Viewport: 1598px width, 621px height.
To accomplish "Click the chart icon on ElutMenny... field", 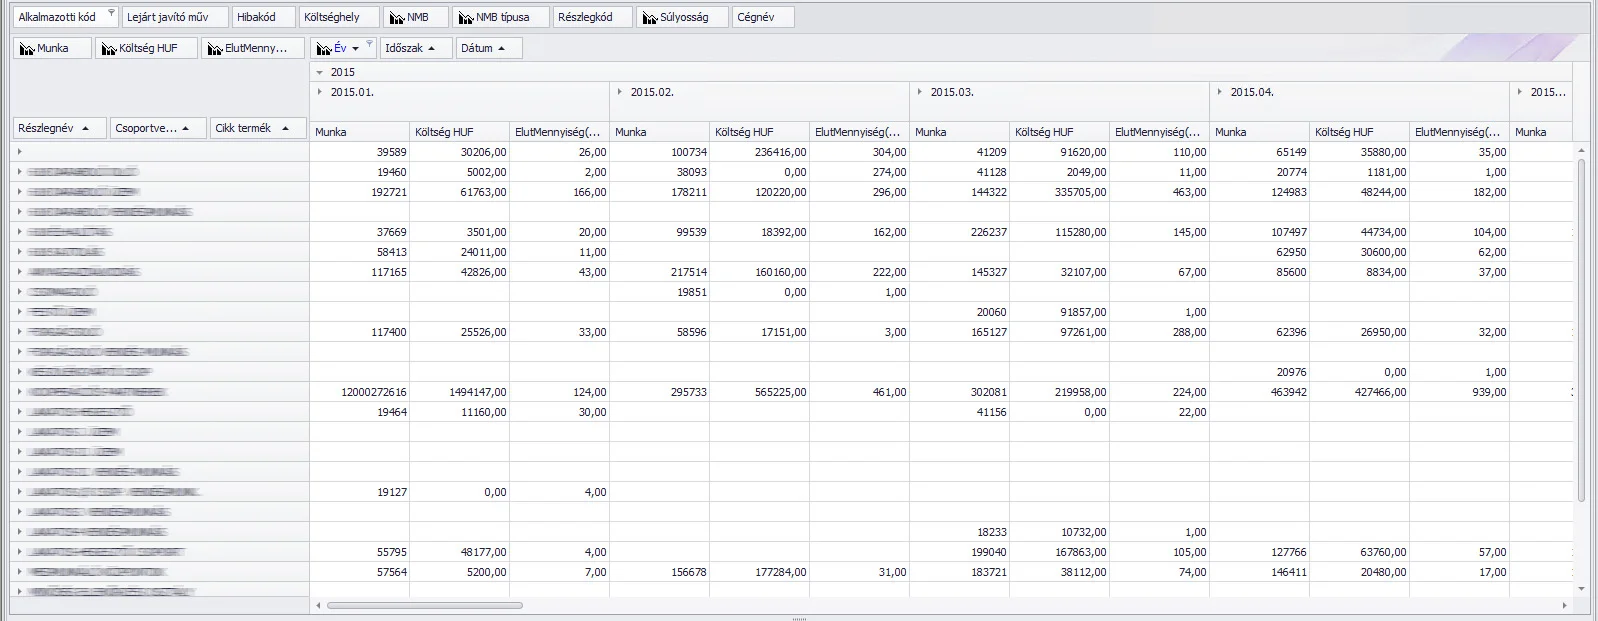I will (x=215, y=49).
